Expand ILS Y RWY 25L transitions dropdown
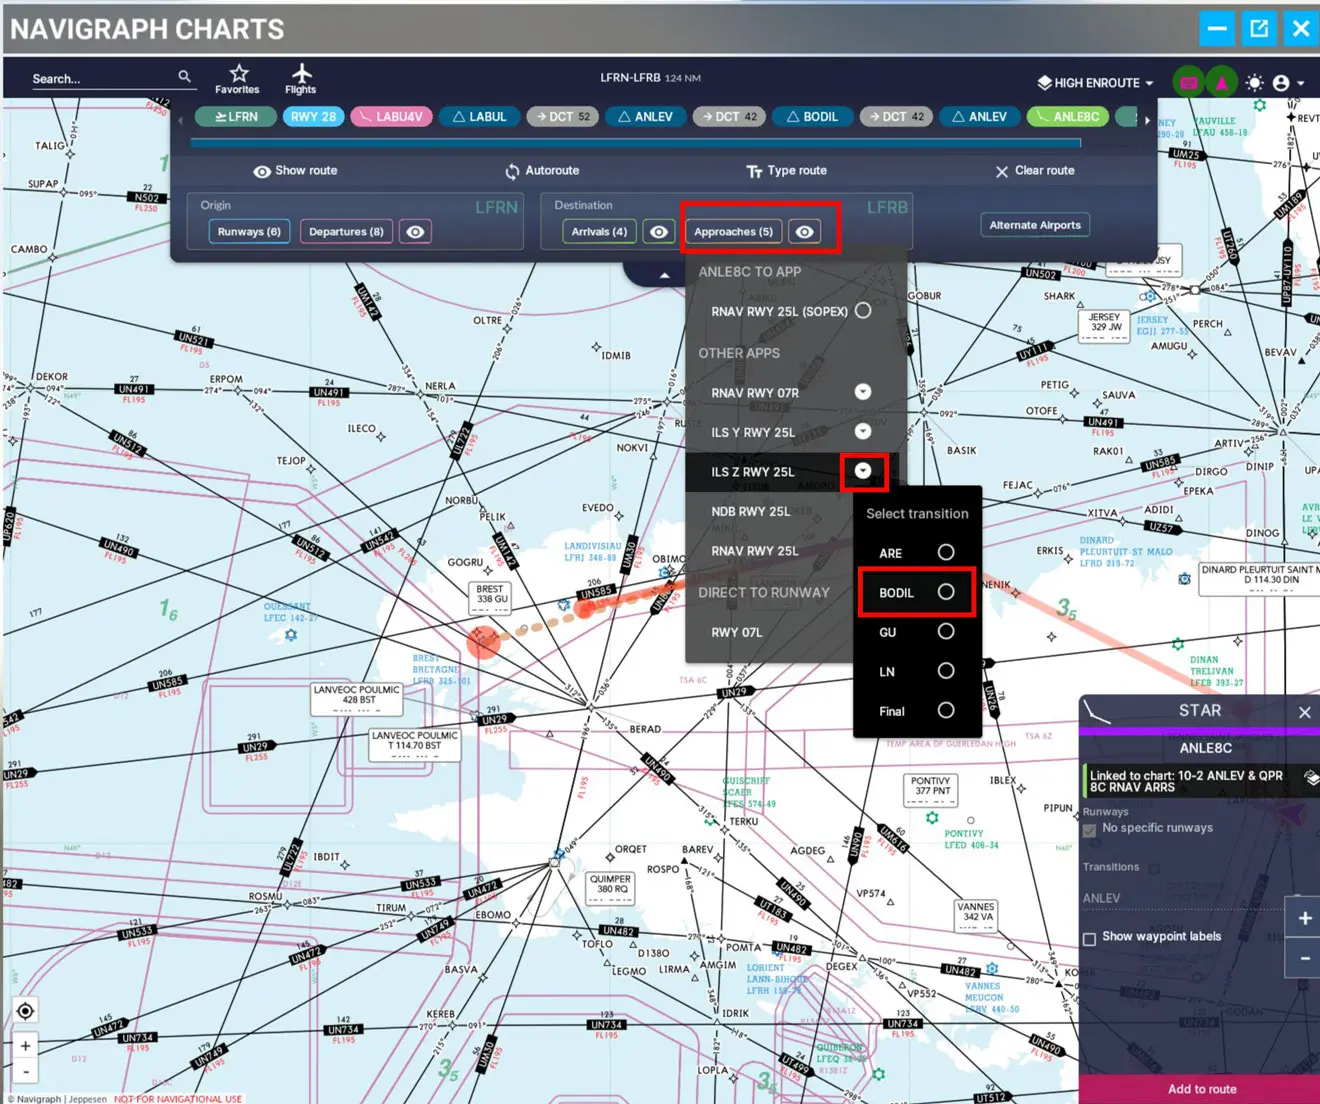Image resolution: width=1320 pixels, height=1104 pixels. point(863,431)
